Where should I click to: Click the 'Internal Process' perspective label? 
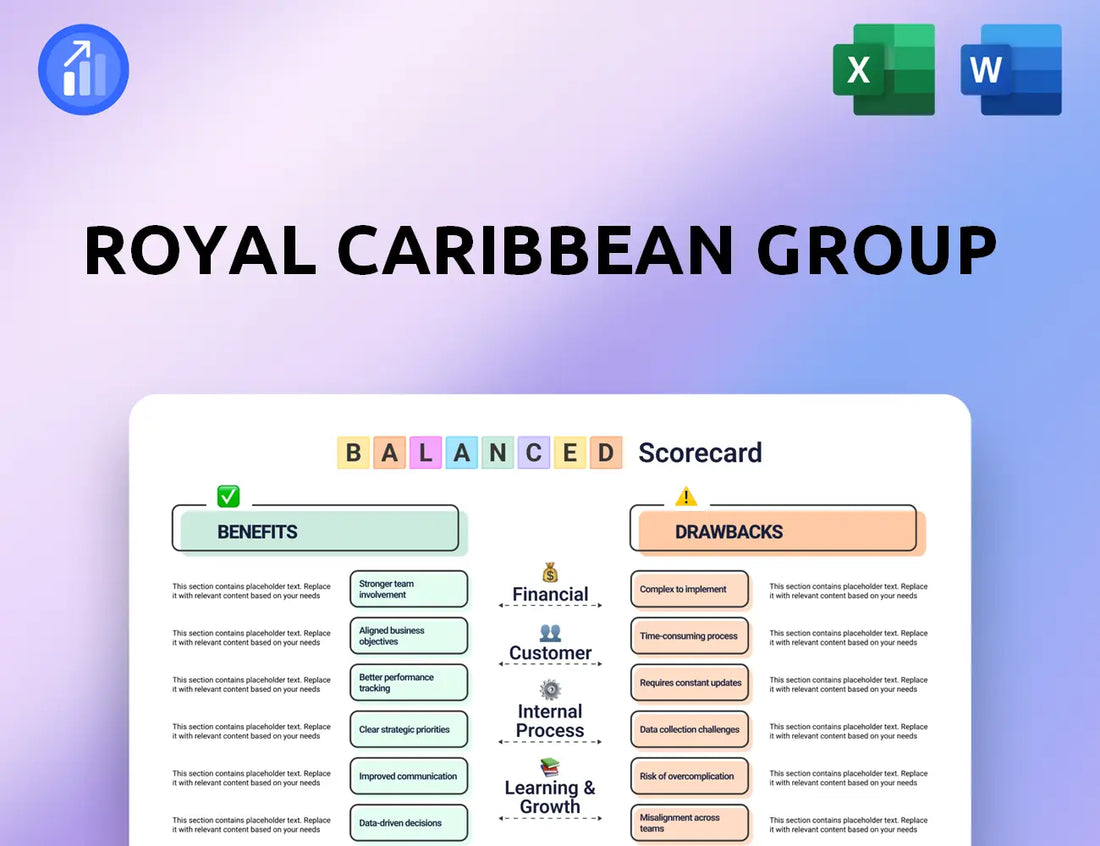(550, 721)
